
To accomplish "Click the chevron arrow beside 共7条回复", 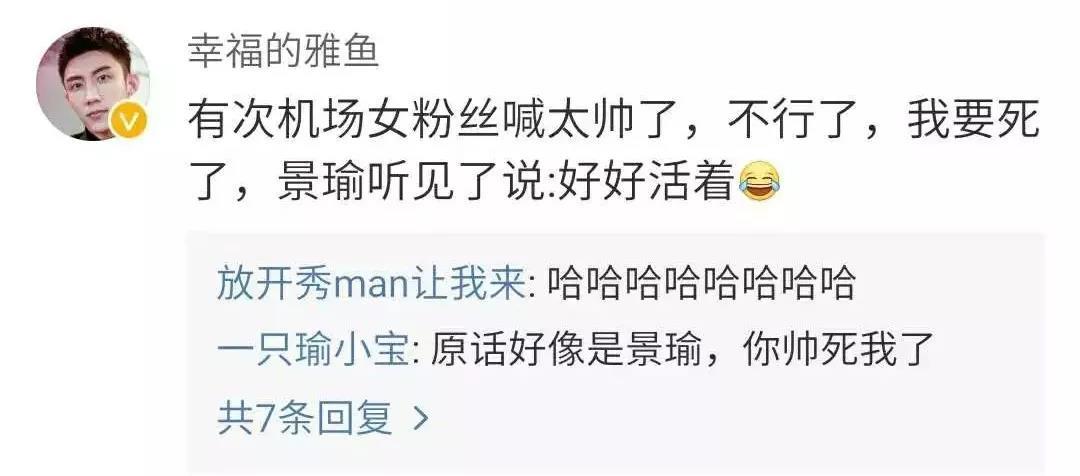I will click(x=420, y=417).
